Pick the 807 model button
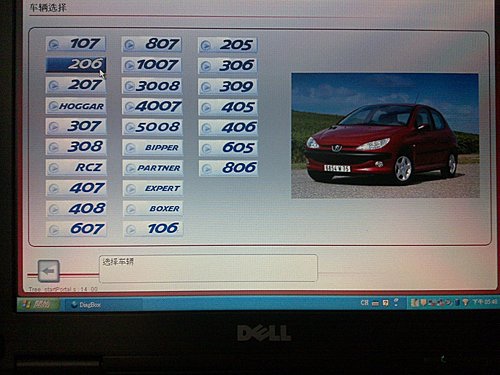Viewport: 500px width, 375px height. coord(152,44)
